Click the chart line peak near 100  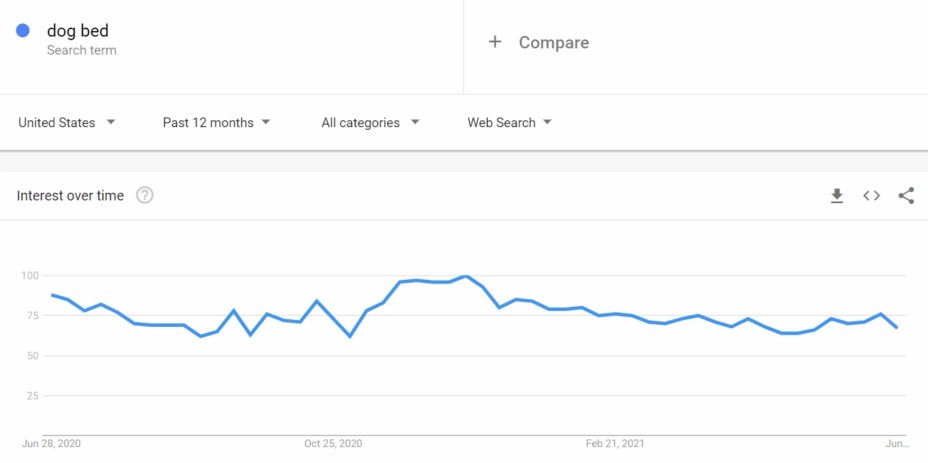466,276
